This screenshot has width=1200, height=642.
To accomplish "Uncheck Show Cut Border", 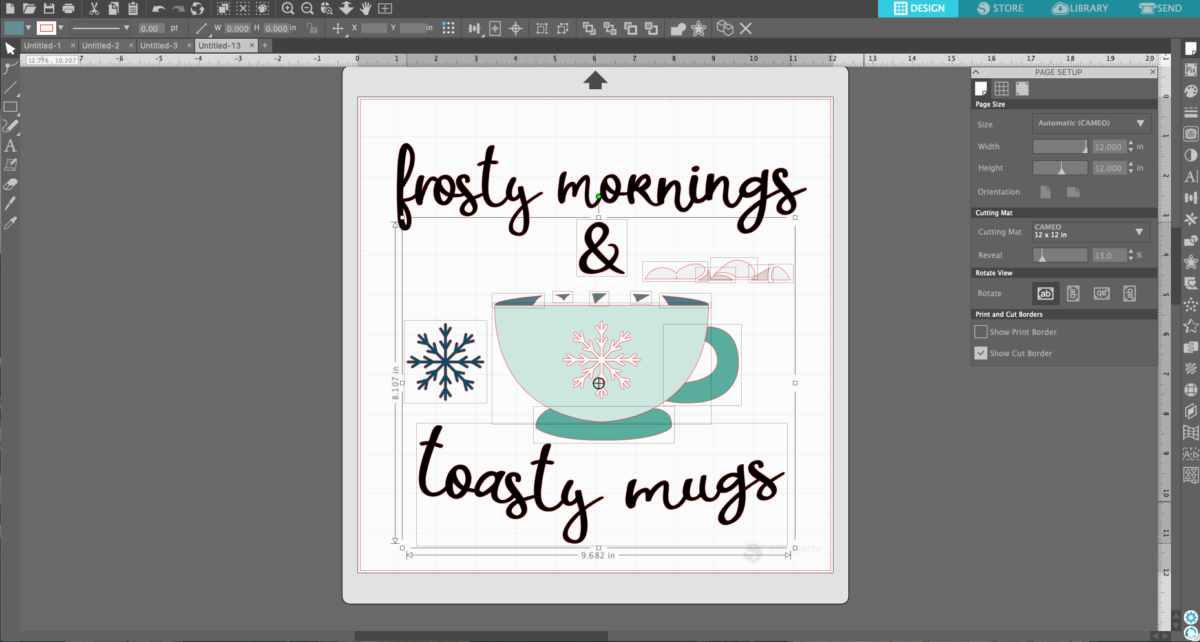I will point(980,353).
